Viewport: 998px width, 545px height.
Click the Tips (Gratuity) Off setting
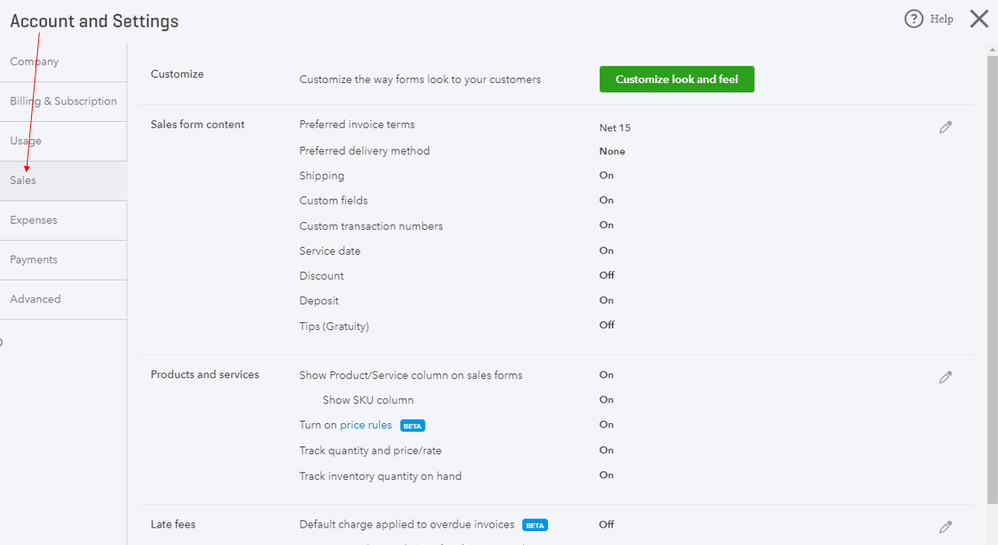point(607,325)
